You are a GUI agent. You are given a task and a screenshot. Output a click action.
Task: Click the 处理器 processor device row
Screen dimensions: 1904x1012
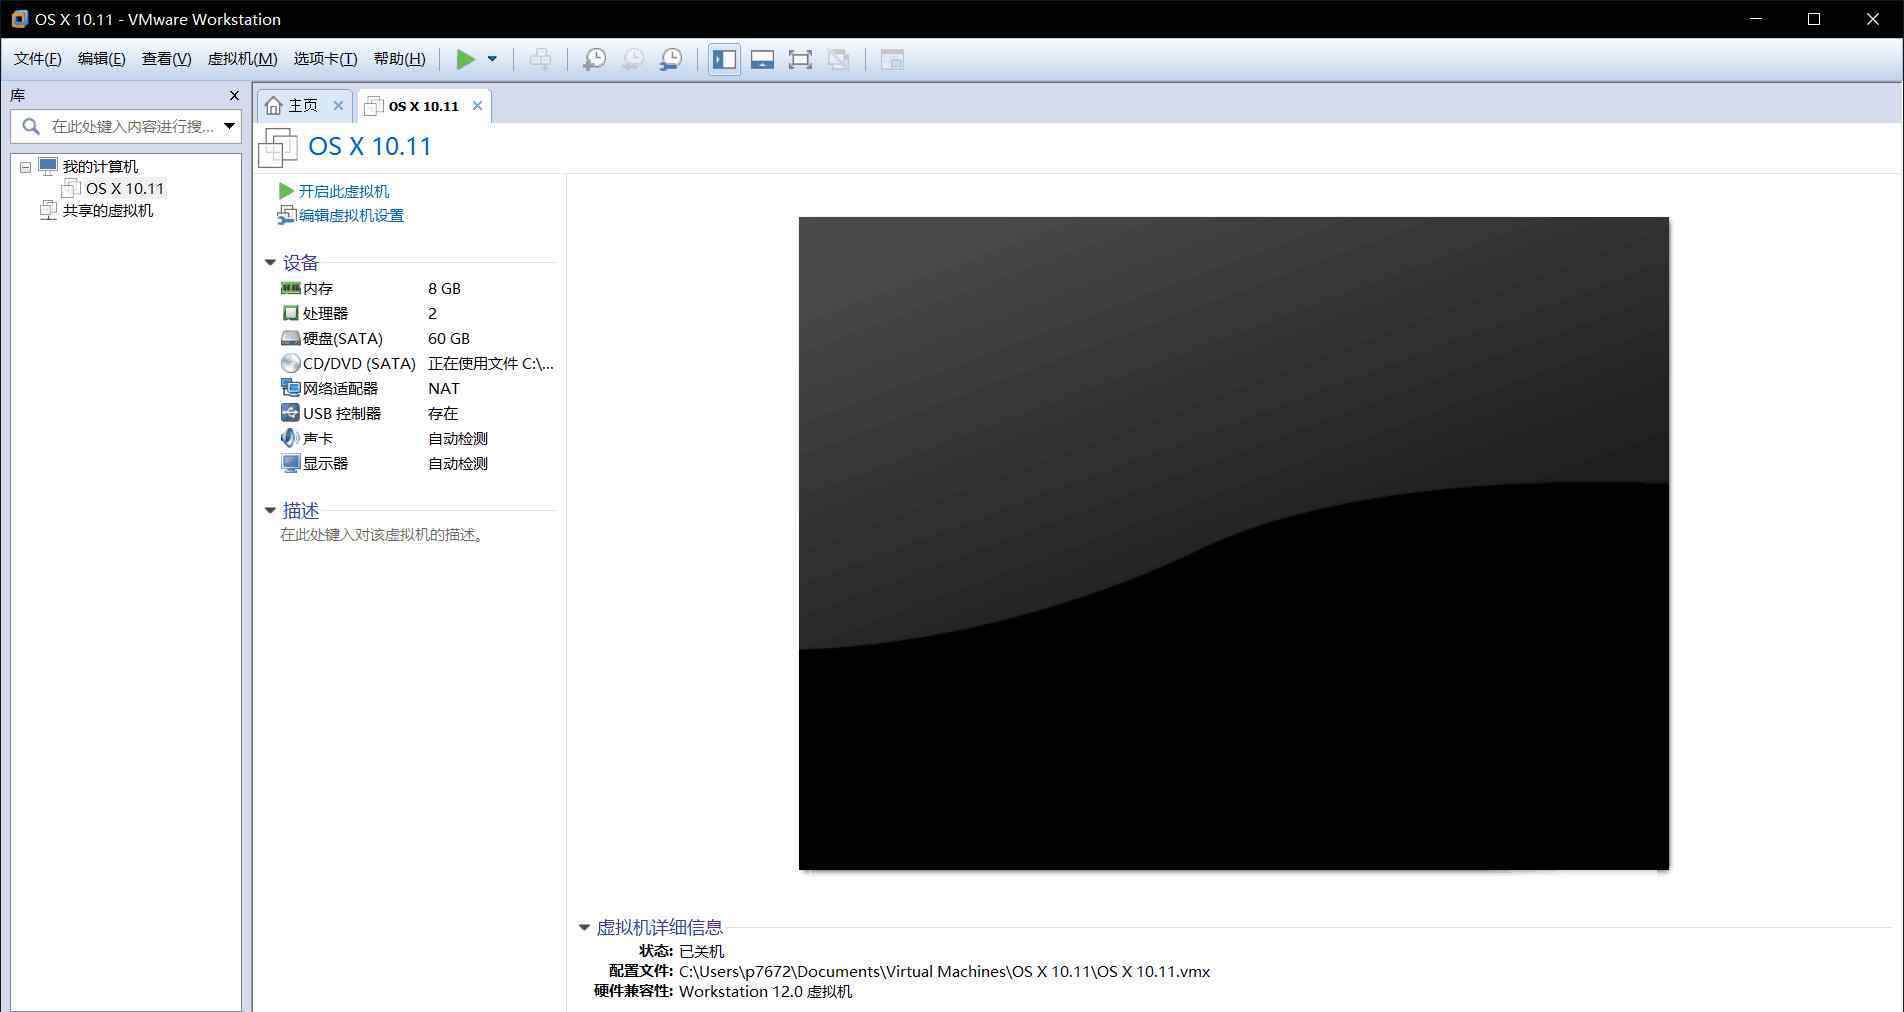(417, 313)
